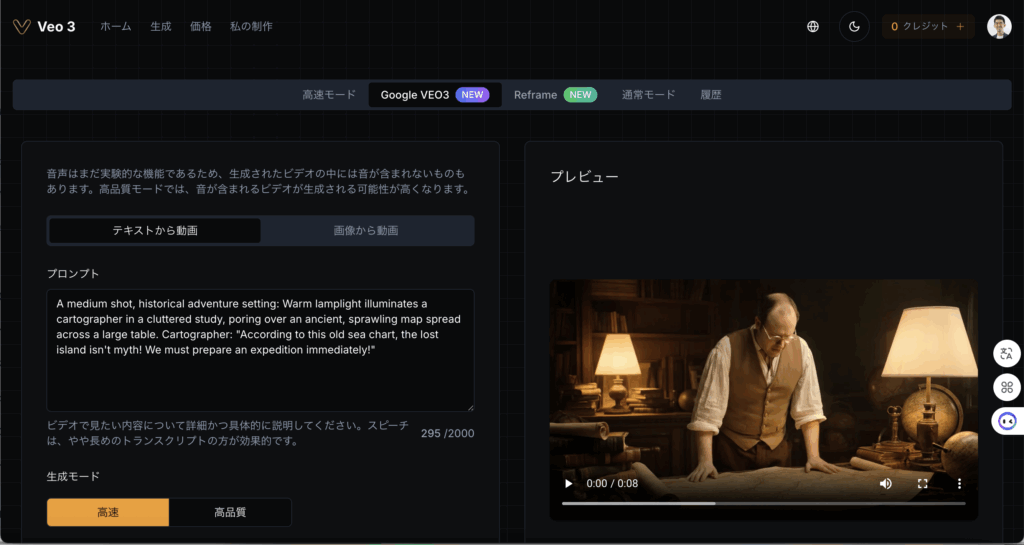Image resolution: width=1024 pixels, height=545 pixels.
Task: Click the command key floating icon
Action: point(1007,388)
